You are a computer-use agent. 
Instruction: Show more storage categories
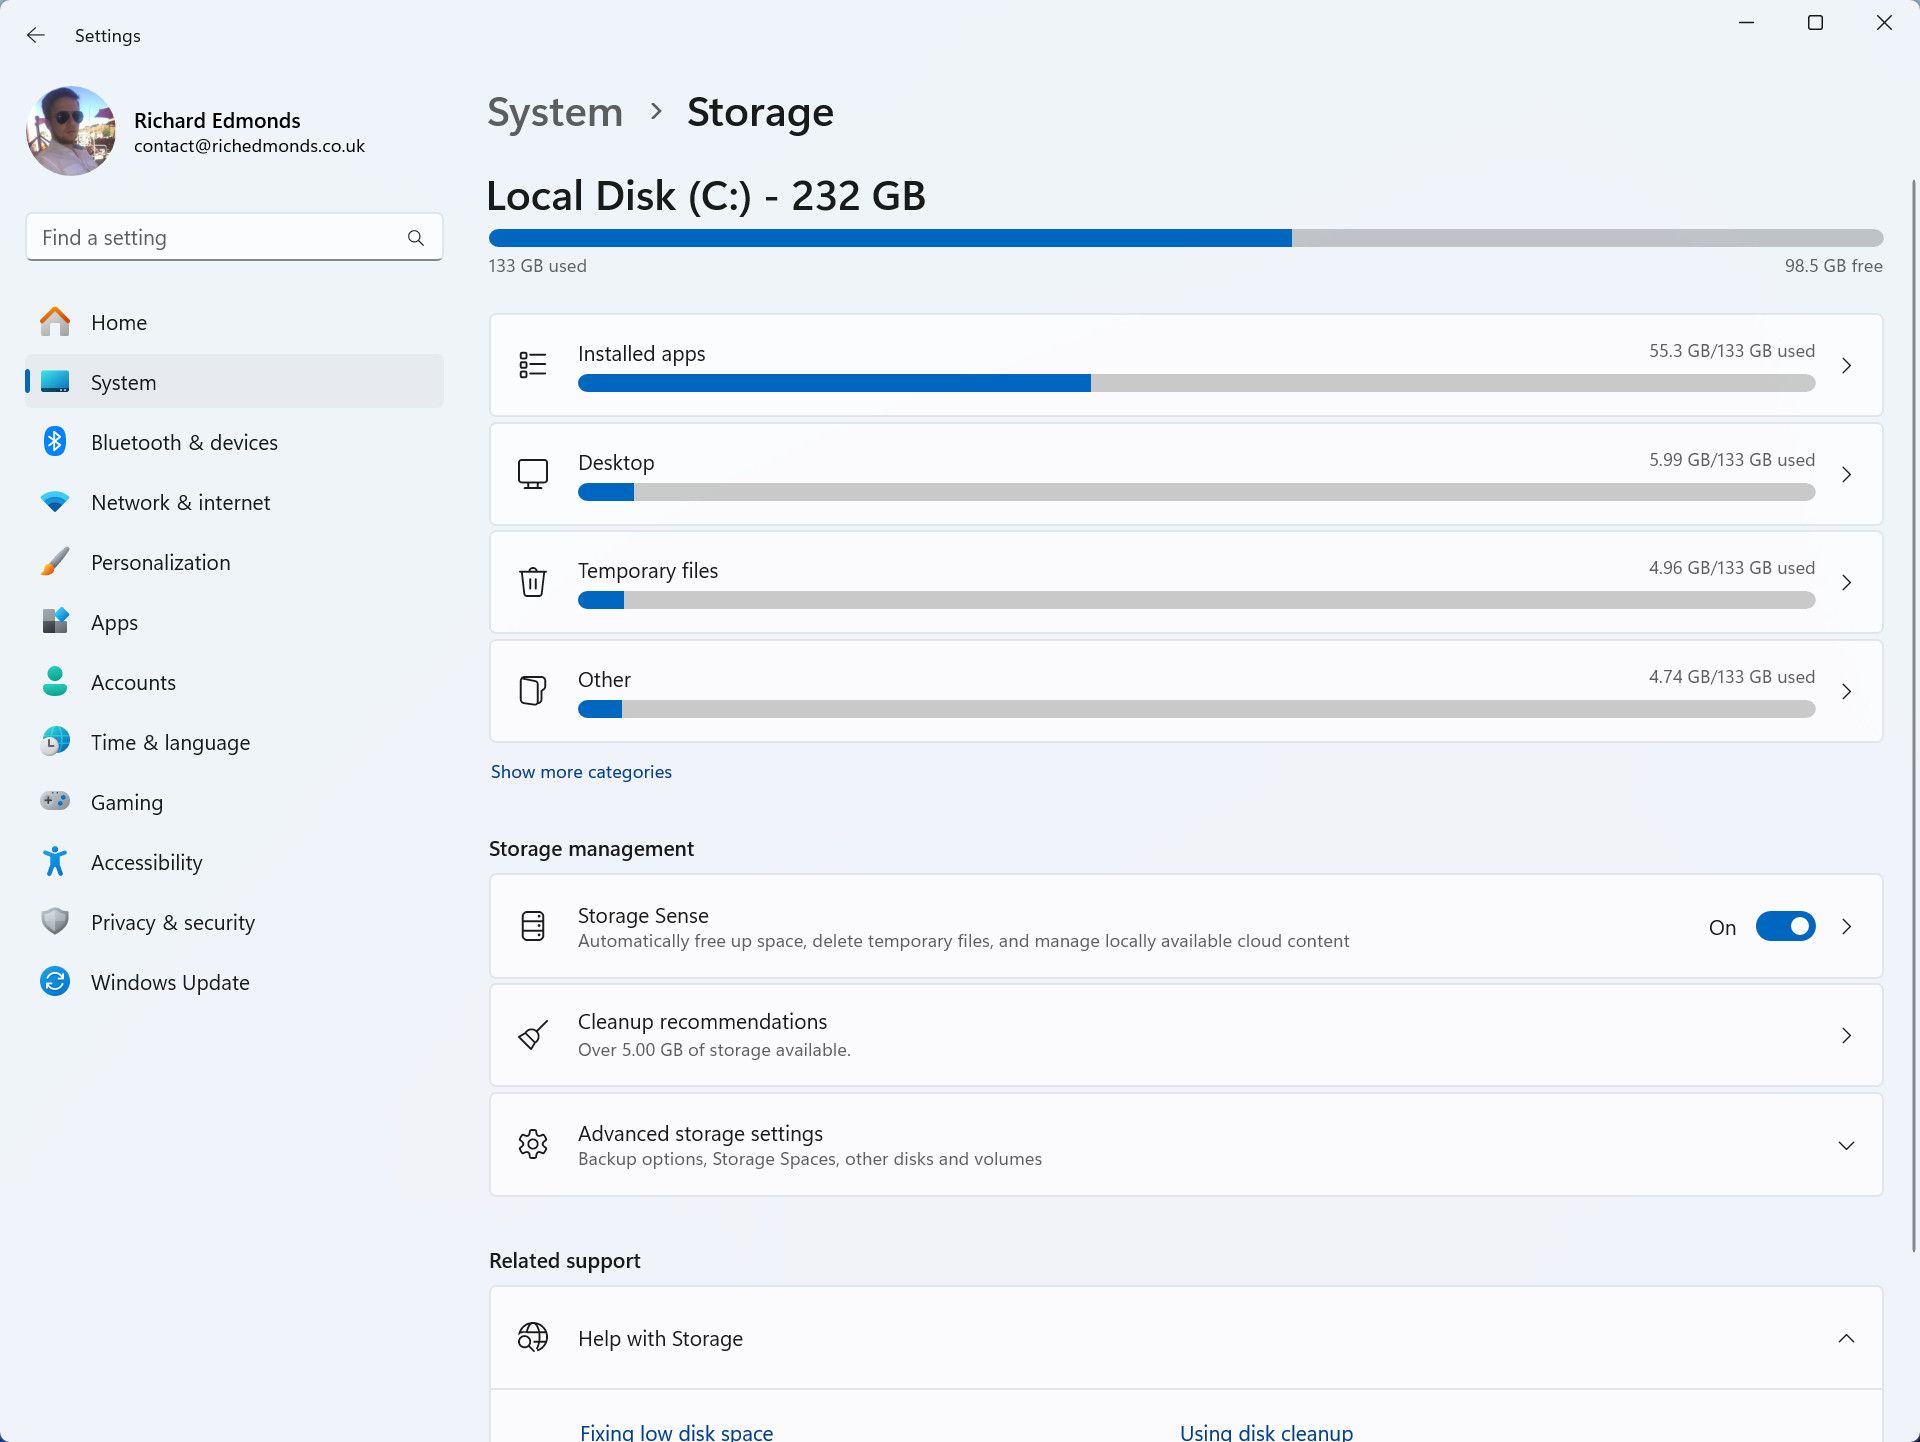pyautogui.click(x=580, y=771)
